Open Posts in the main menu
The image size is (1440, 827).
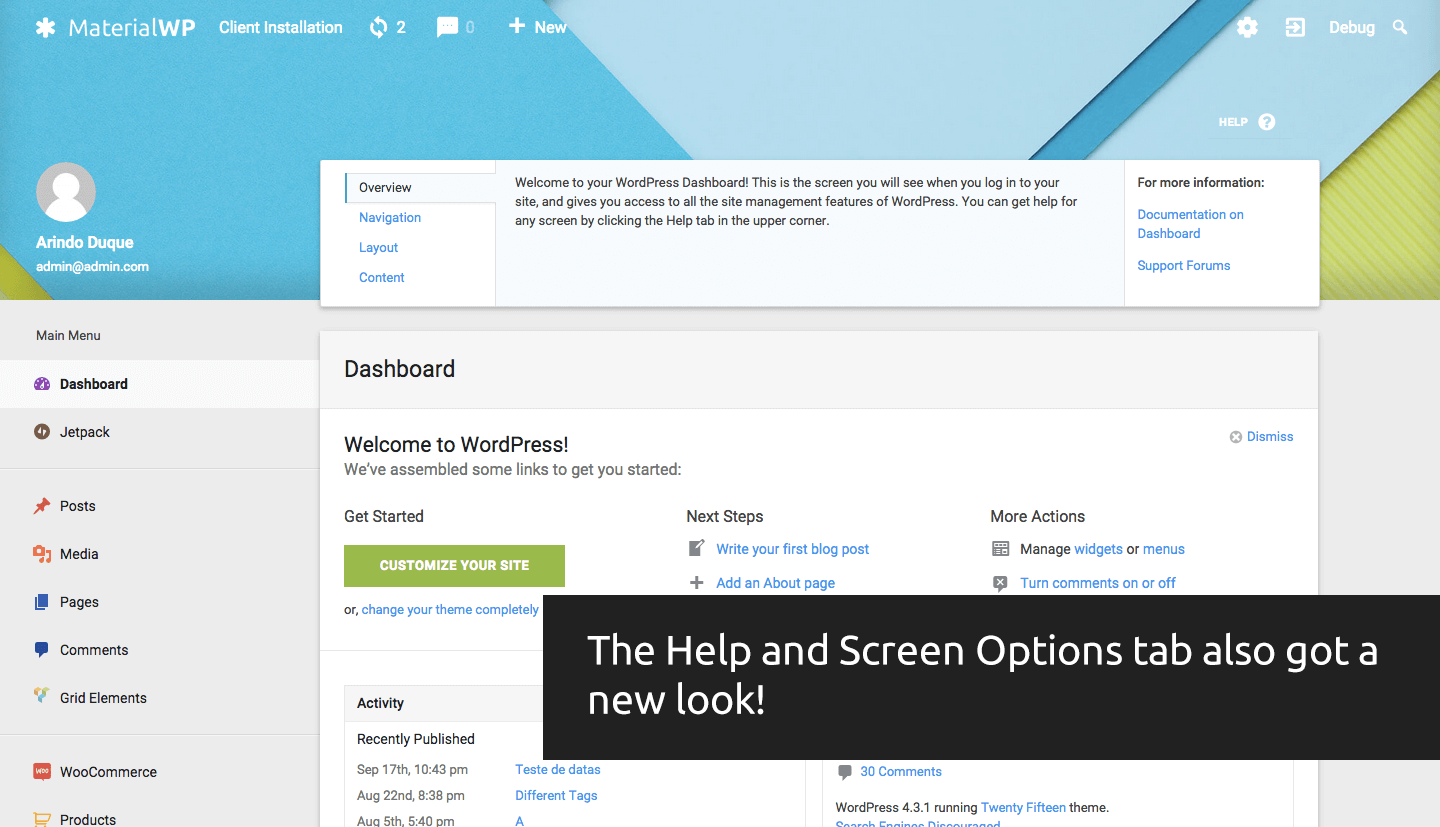point(160,506)
